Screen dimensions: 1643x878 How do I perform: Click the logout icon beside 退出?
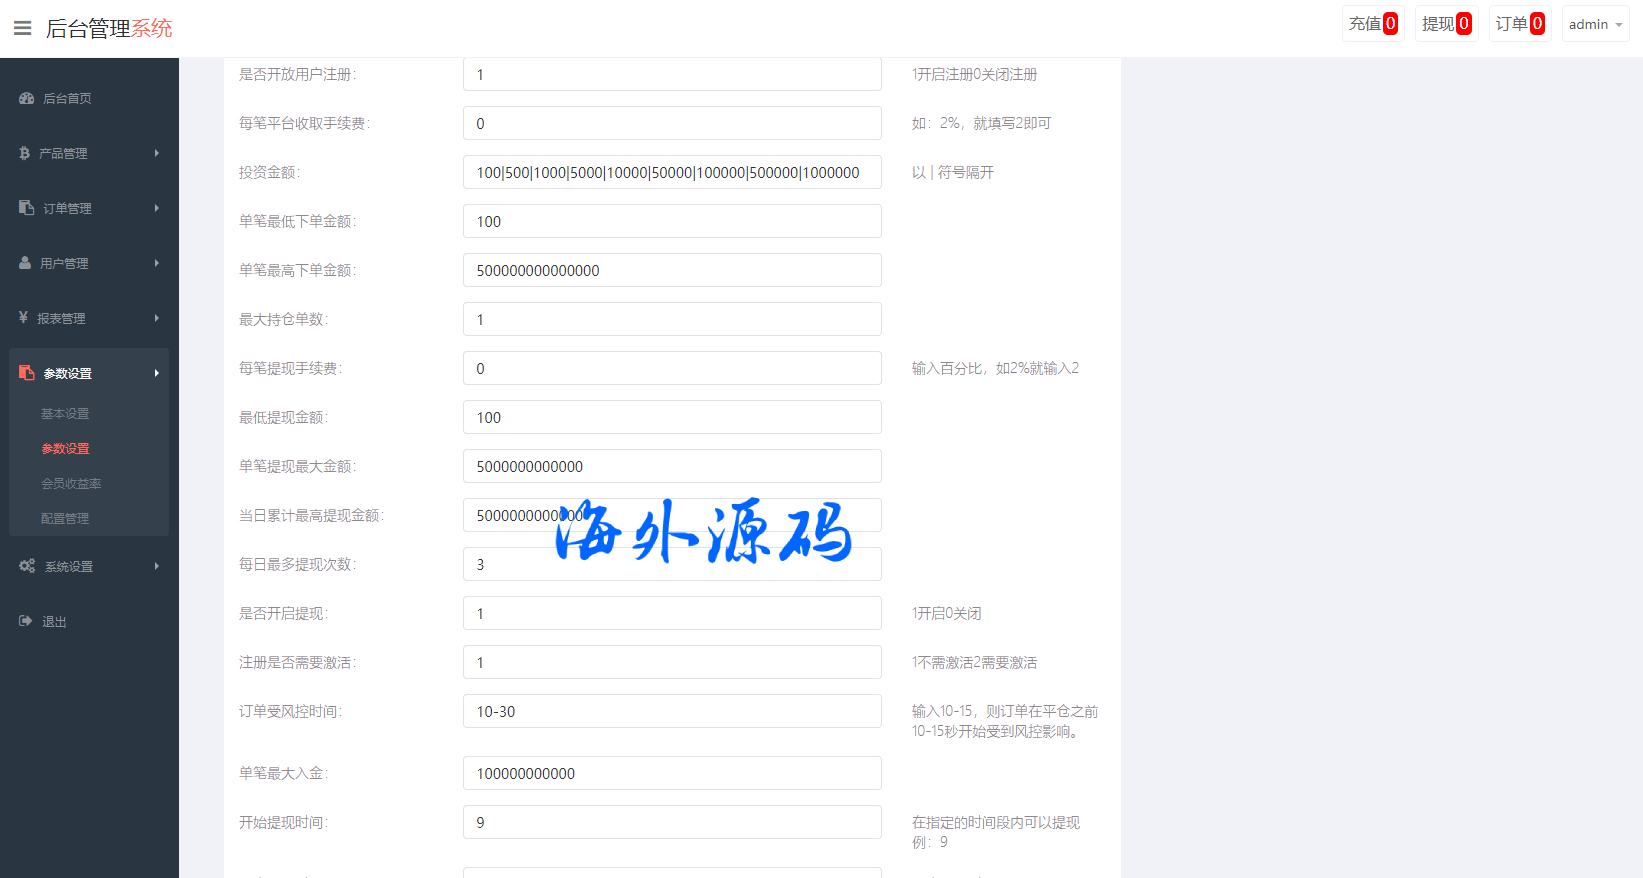[26, 621]
